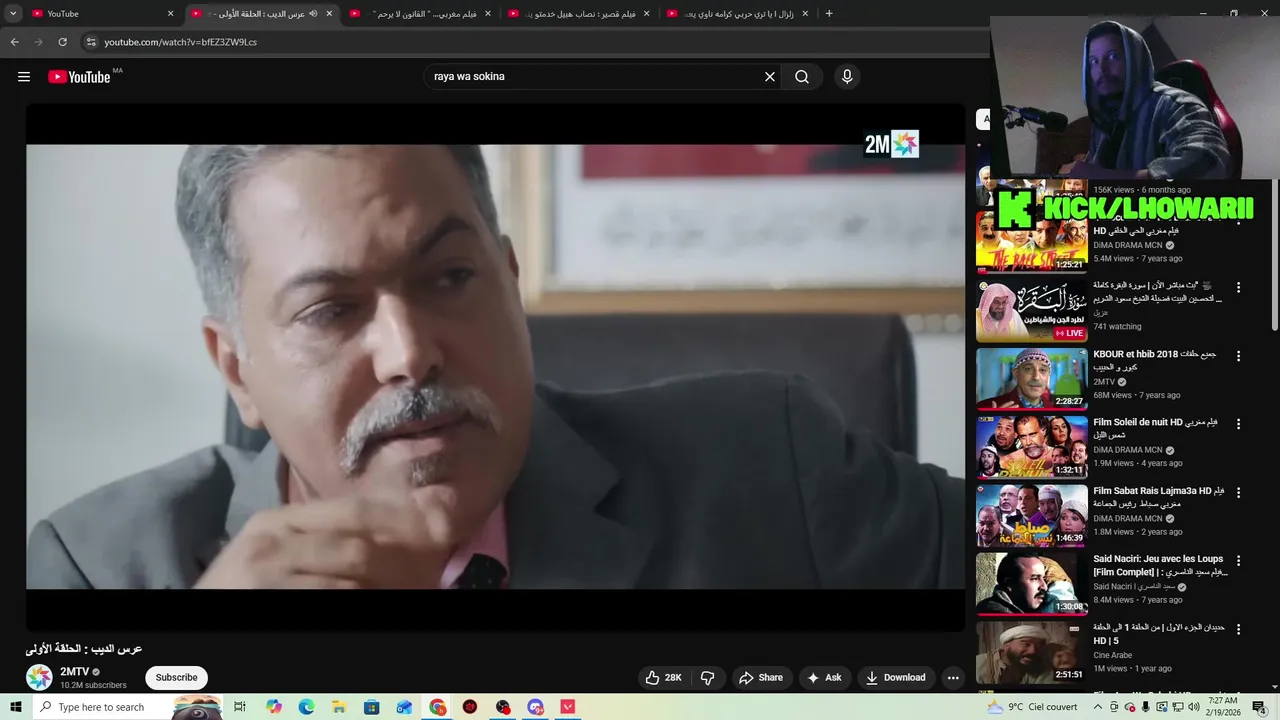The width and height of the screenshot is (1280, 720).
Task: Show hidden system tray icons
Action: [x=1100, y=707]
